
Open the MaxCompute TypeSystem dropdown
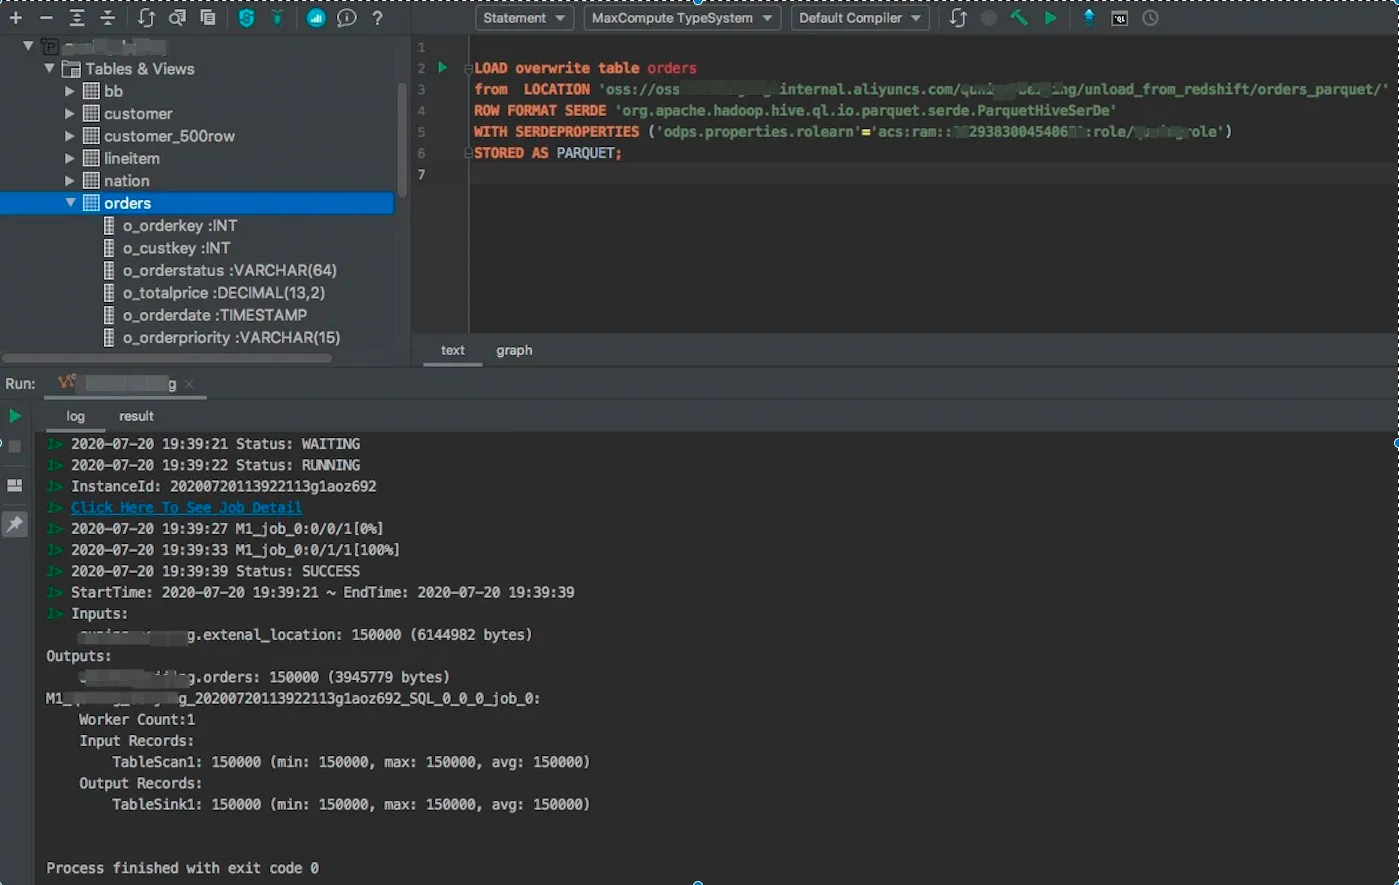point(683,18)
